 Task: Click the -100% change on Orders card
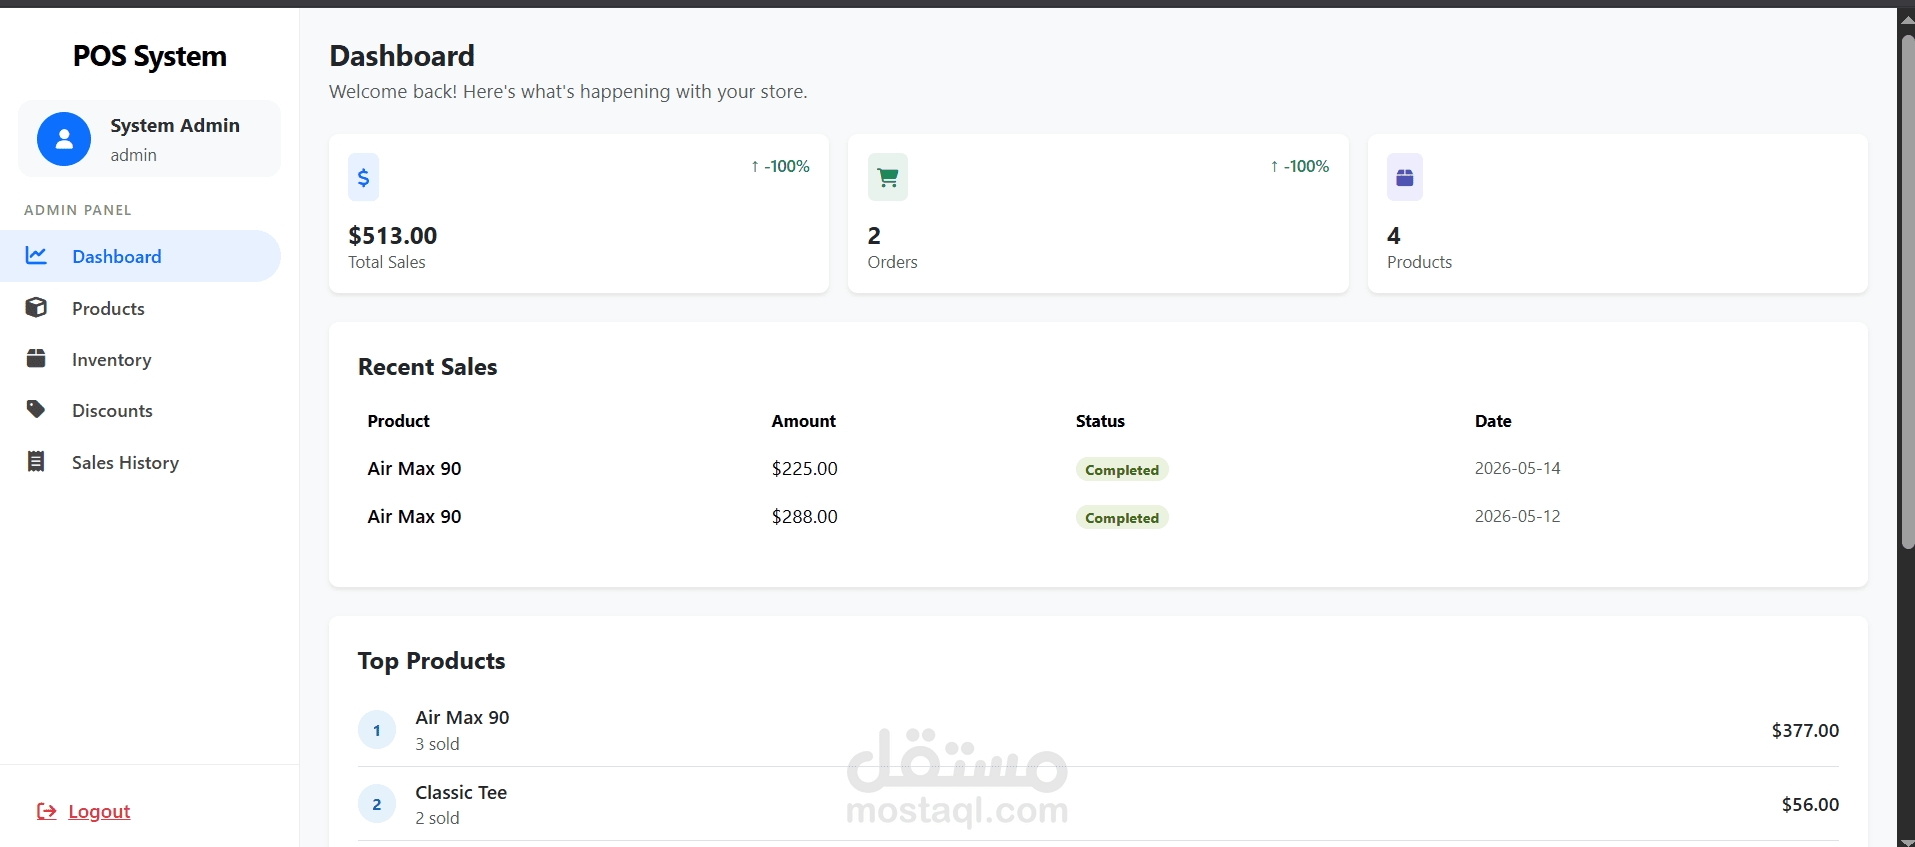1300,166
